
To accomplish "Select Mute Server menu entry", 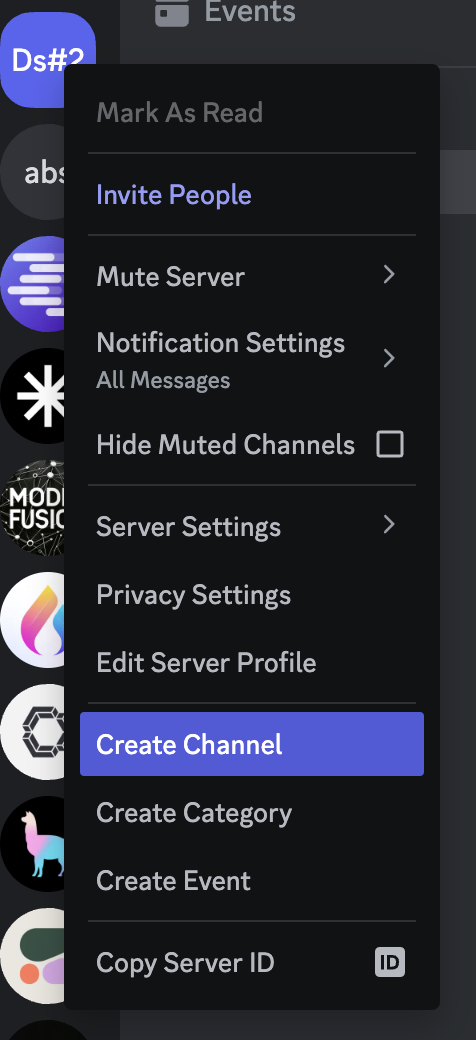I will [252, 277].
